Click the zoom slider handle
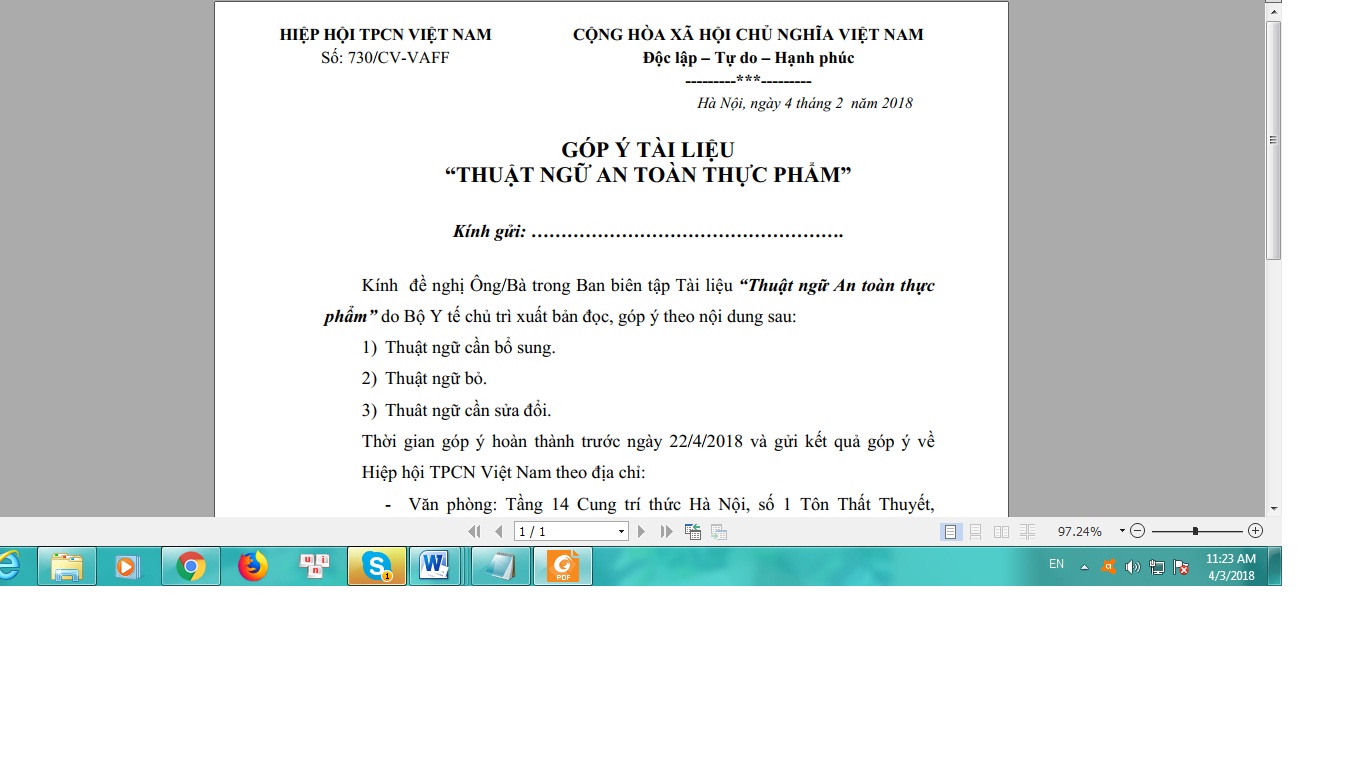This screenshot has width=1366, height=768. tap(1195, 531)
